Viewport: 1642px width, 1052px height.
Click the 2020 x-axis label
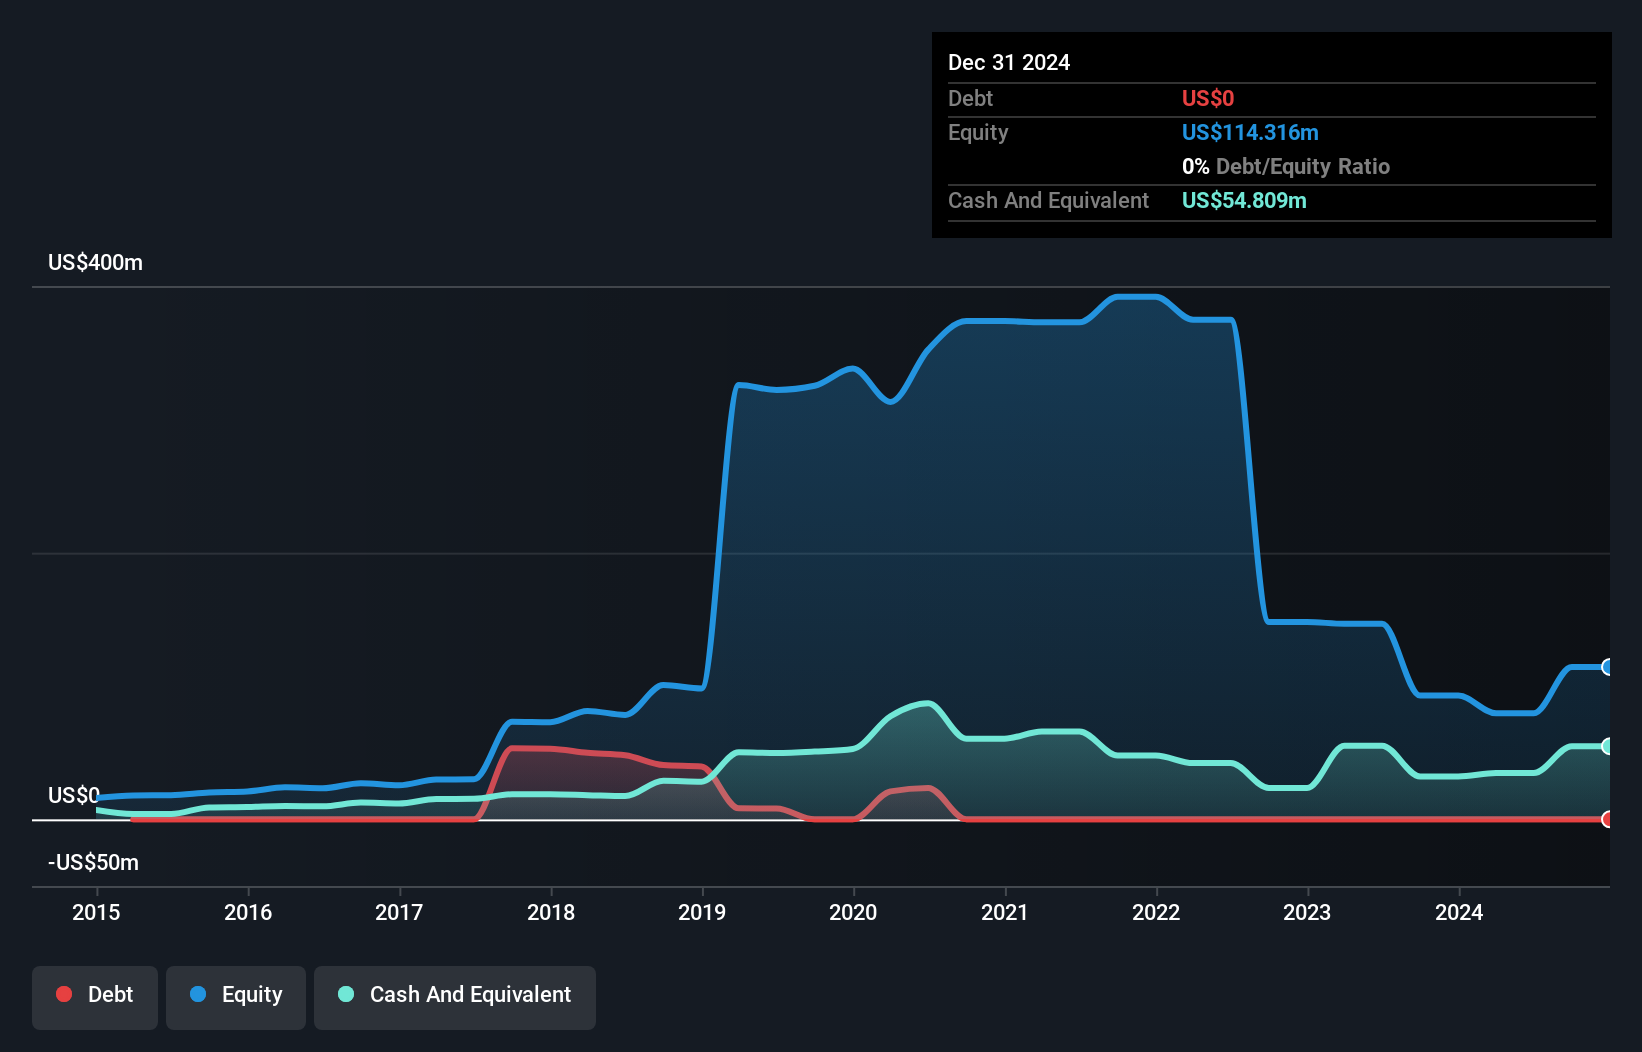point(853,912)
